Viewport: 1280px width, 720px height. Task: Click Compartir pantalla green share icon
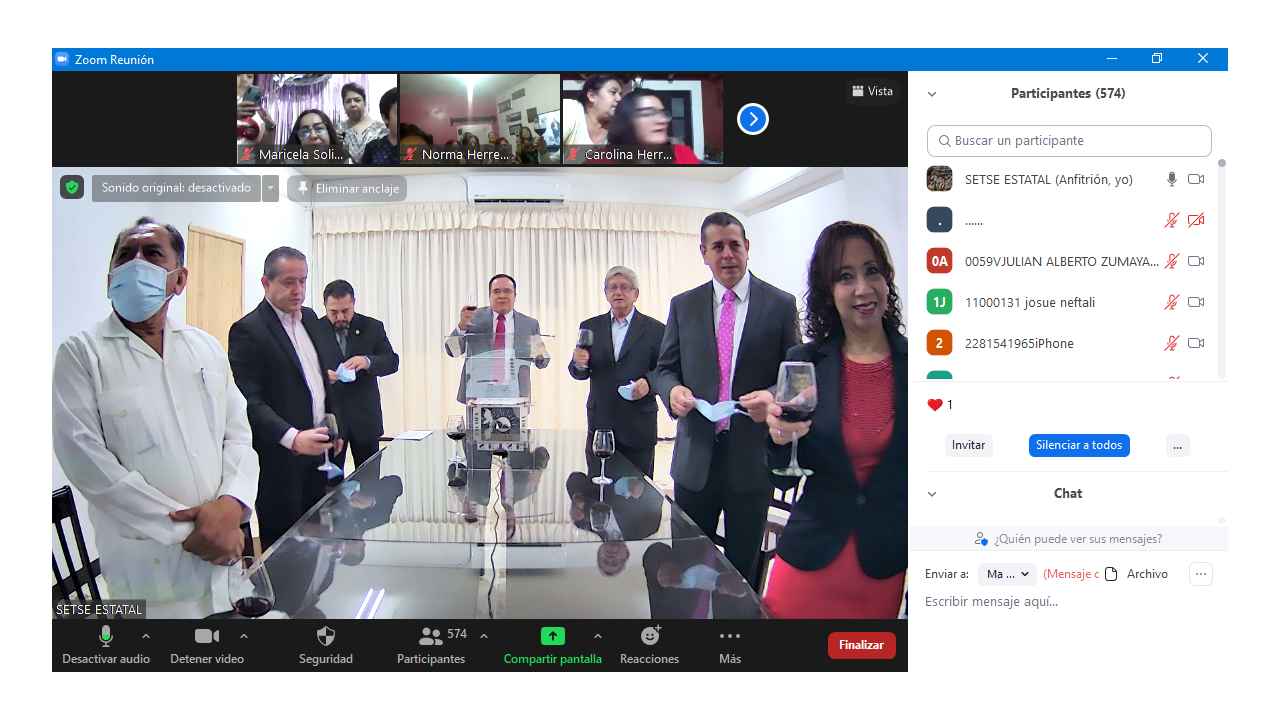click(x=553, y=636)
